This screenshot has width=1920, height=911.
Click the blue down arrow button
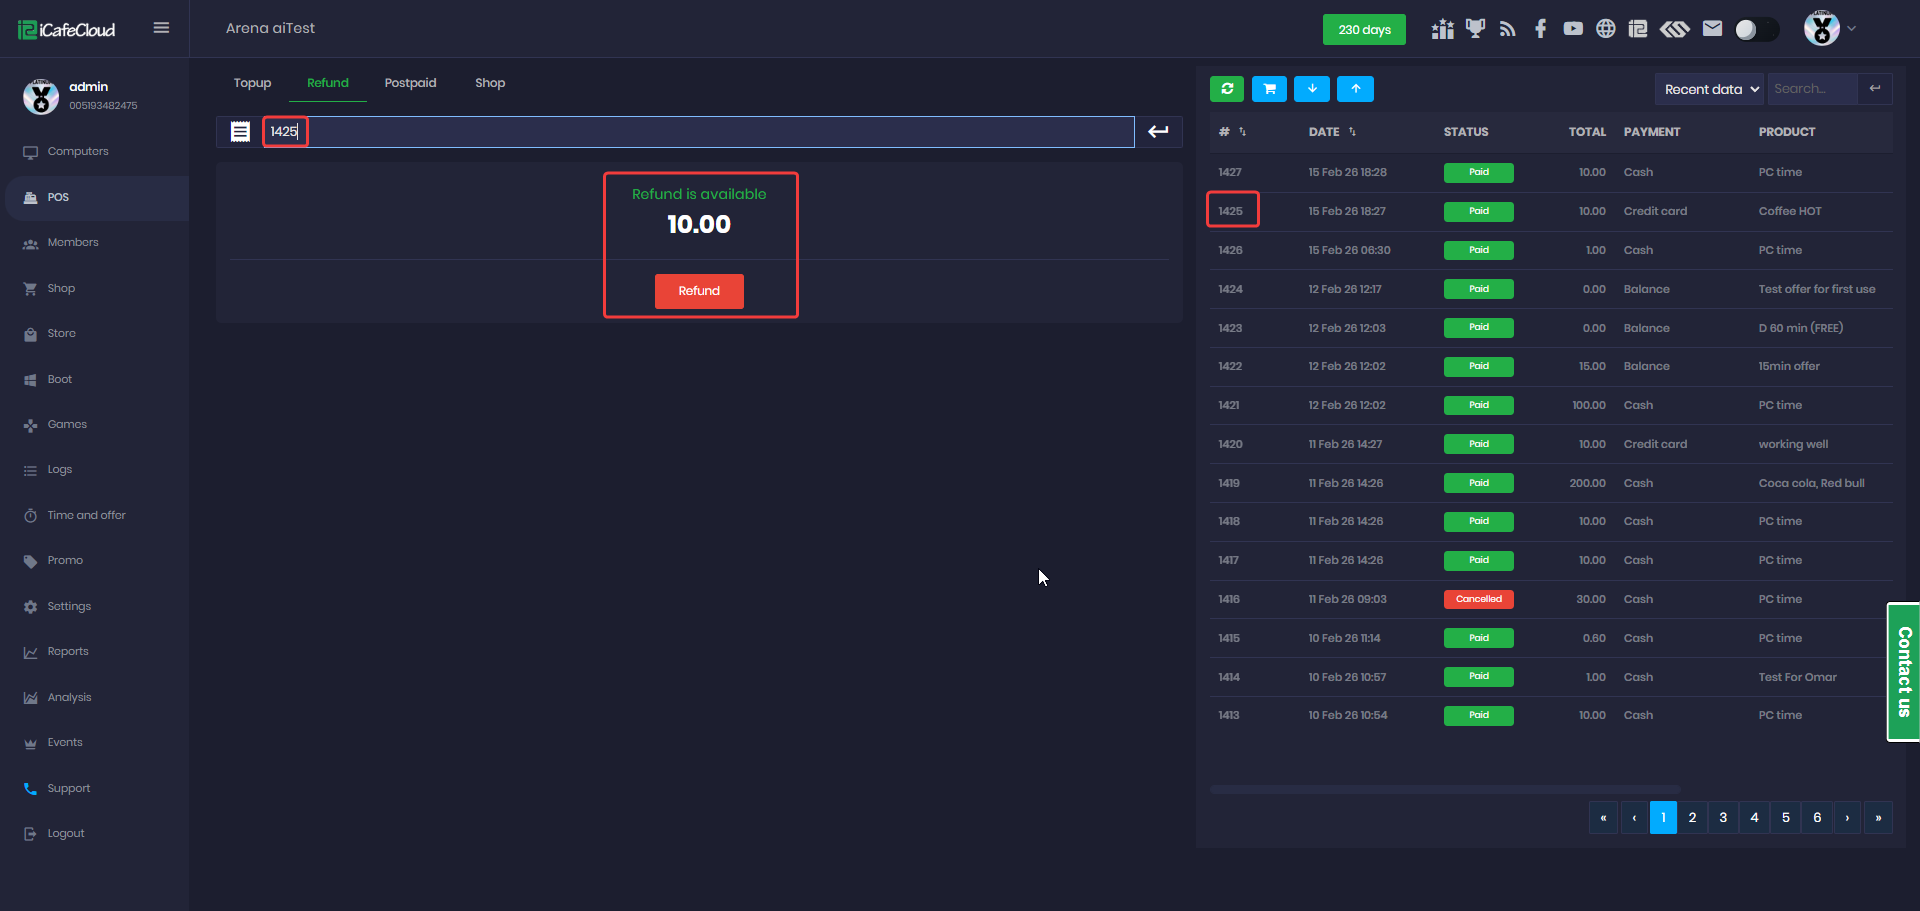[x=1312, y=89]
